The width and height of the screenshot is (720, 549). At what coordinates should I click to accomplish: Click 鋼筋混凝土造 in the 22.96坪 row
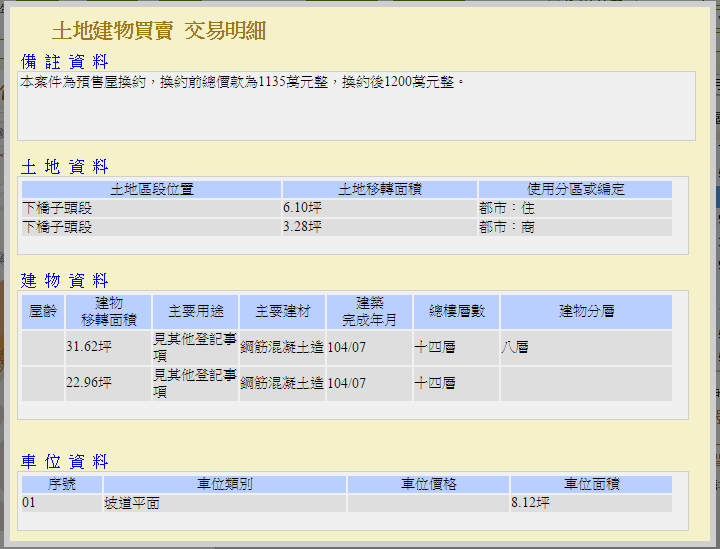click(282, 383)
